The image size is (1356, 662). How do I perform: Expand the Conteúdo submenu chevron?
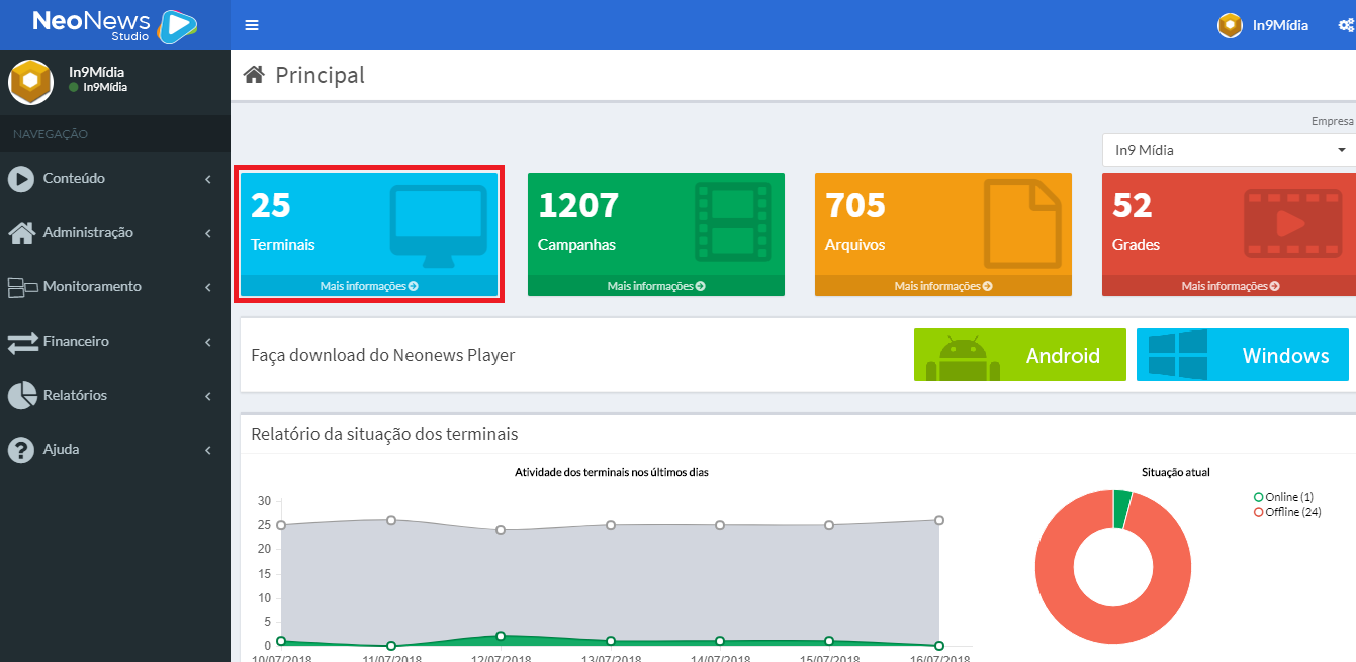point(208,179)
